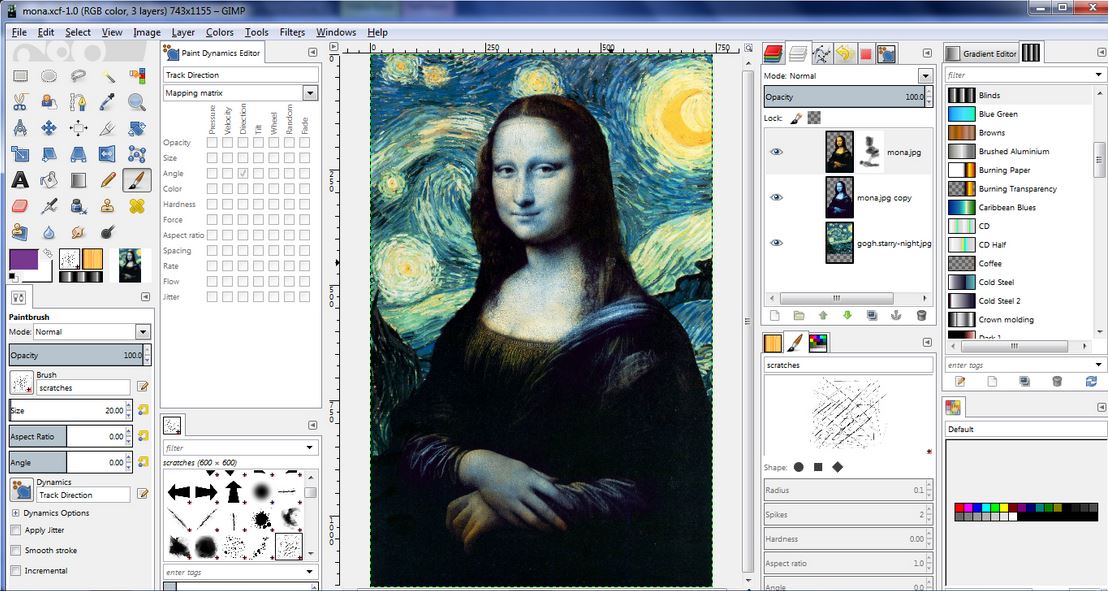Viewport: 1109px width, 591px height.
Task: Choose the diamond brush shape
Action: coord(838,467)
